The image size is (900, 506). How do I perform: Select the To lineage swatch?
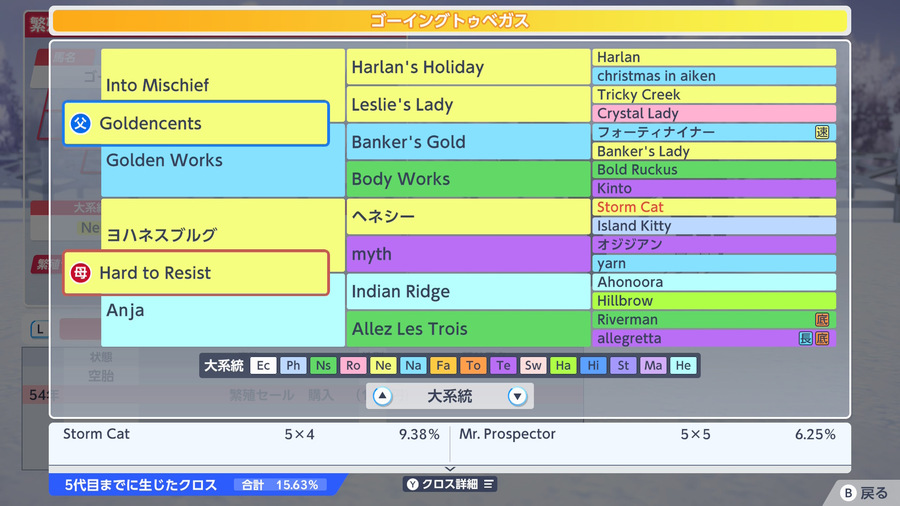click(473, 365)
